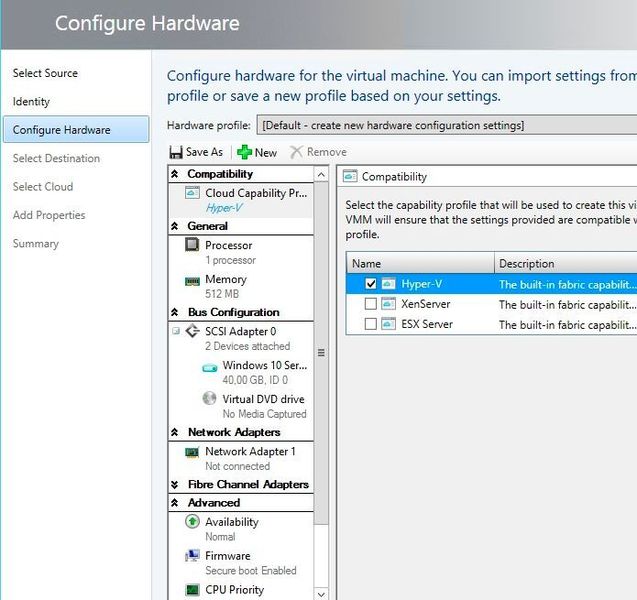Select SCSI Adapter 0 tree entry

pyautogui.click(x=241, y=338)
